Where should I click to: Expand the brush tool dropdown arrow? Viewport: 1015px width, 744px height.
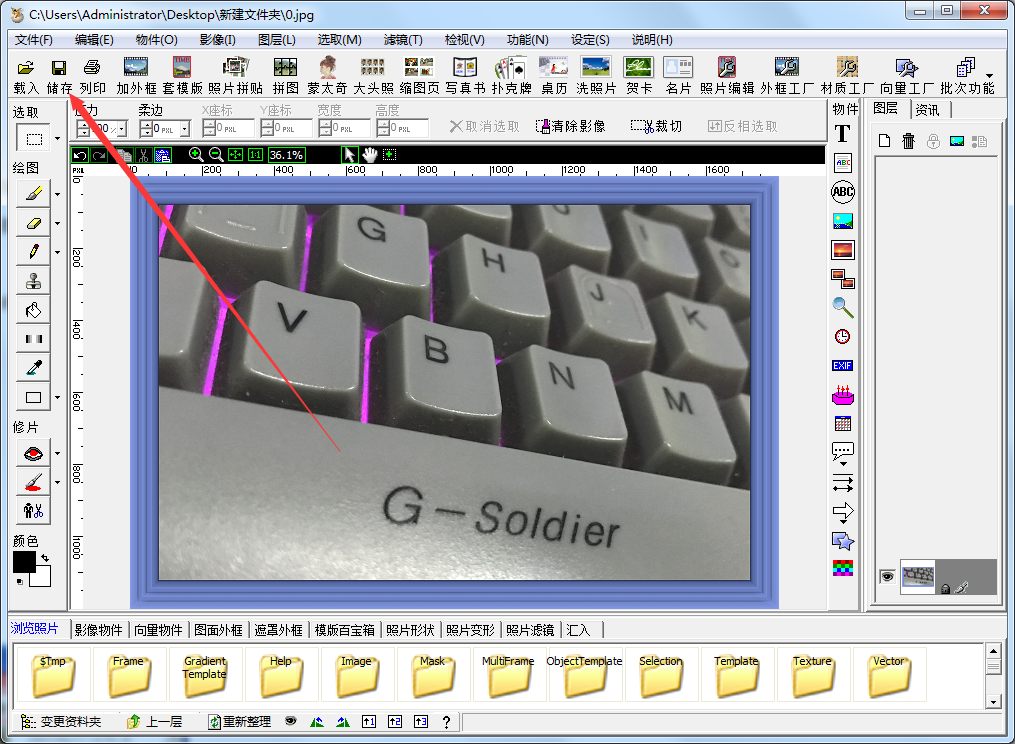(58, 194)
